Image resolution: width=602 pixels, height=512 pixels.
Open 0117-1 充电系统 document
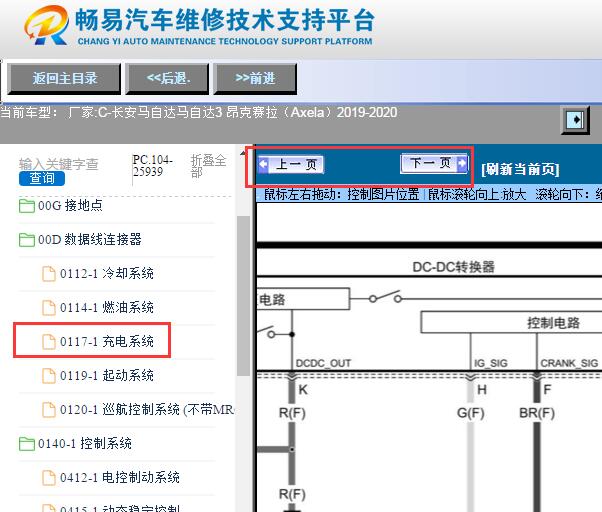pos(107,341)
